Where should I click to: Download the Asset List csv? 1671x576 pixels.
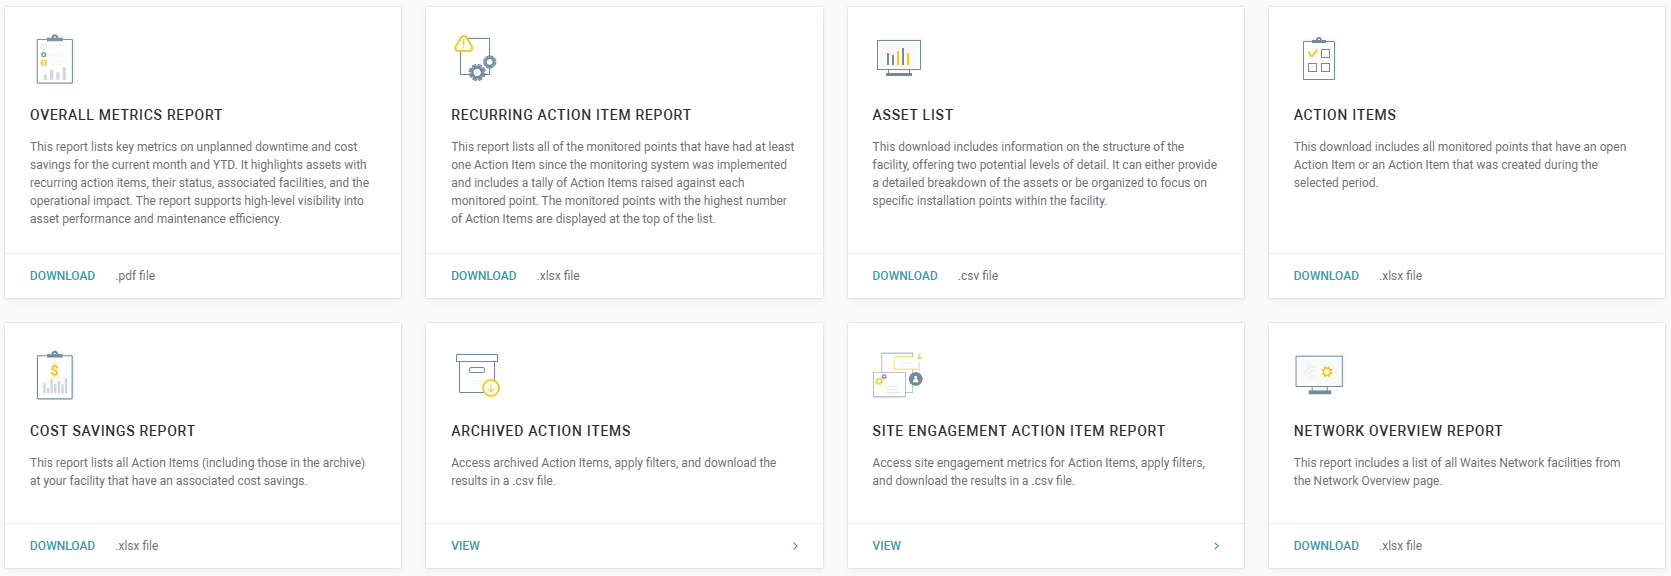click(905, 276)
